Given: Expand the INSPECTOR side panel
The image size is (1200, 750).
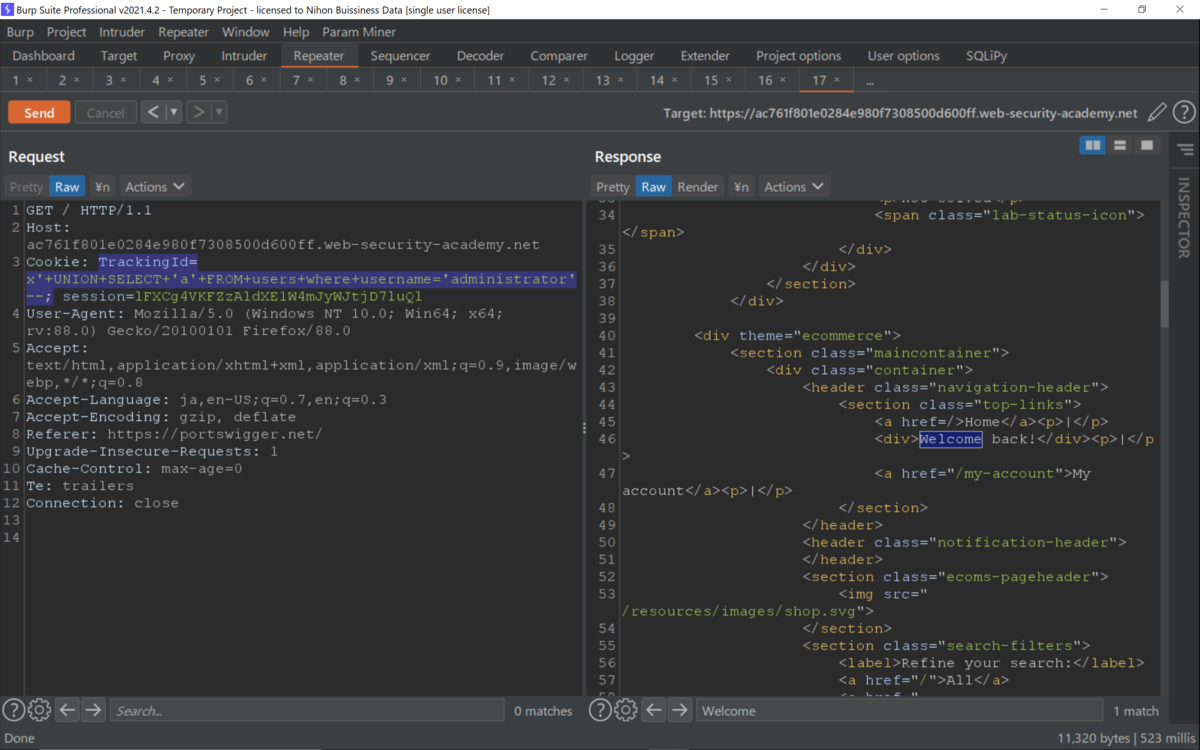Looking at the screenshot, I should [x=1184, y=217].
